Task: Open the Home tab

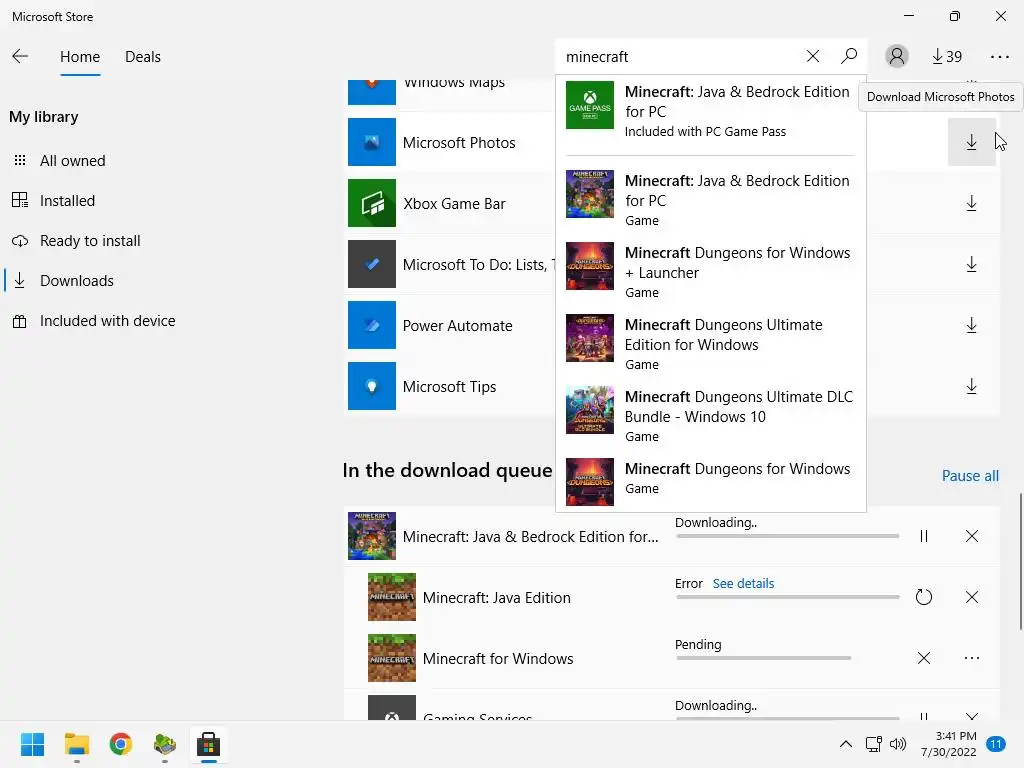Action: click(x=80, y=57)
